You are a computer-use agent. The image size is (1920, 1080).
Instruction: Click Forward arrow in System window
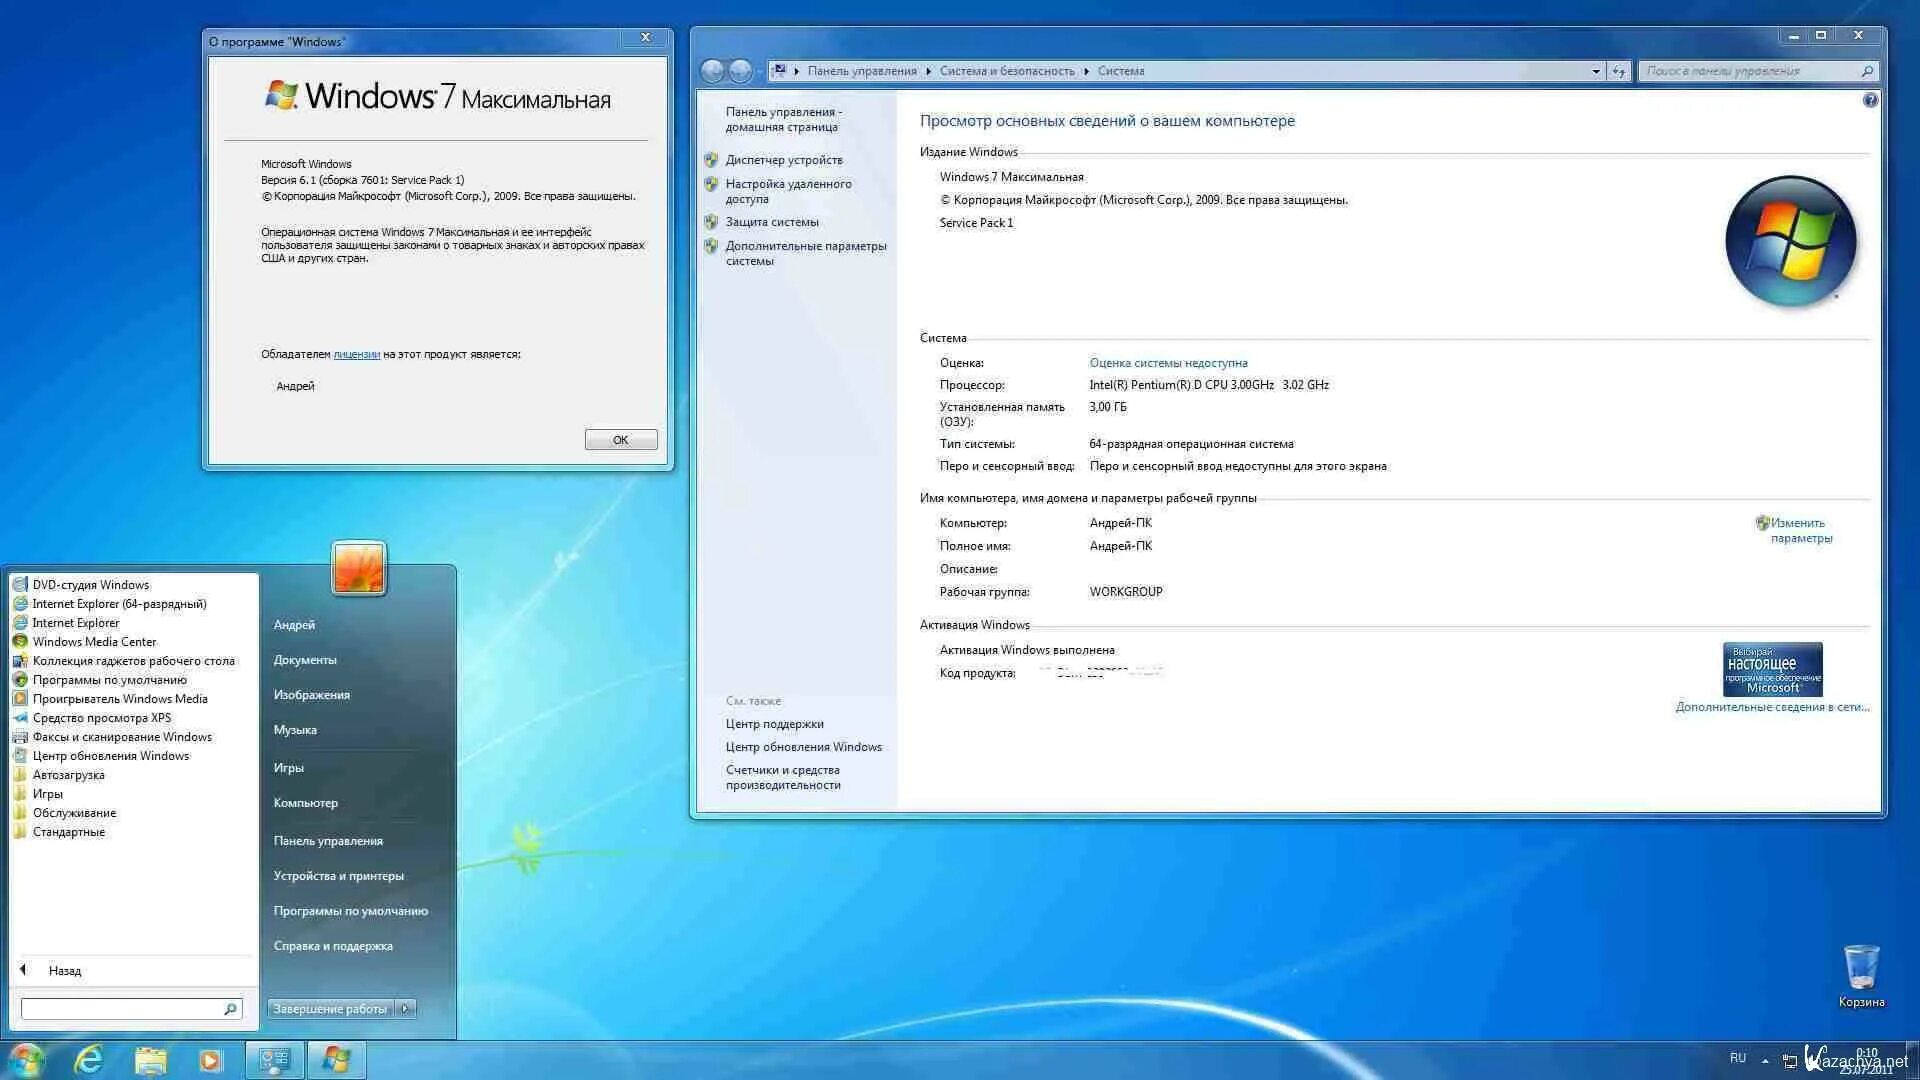coord(741,71)
